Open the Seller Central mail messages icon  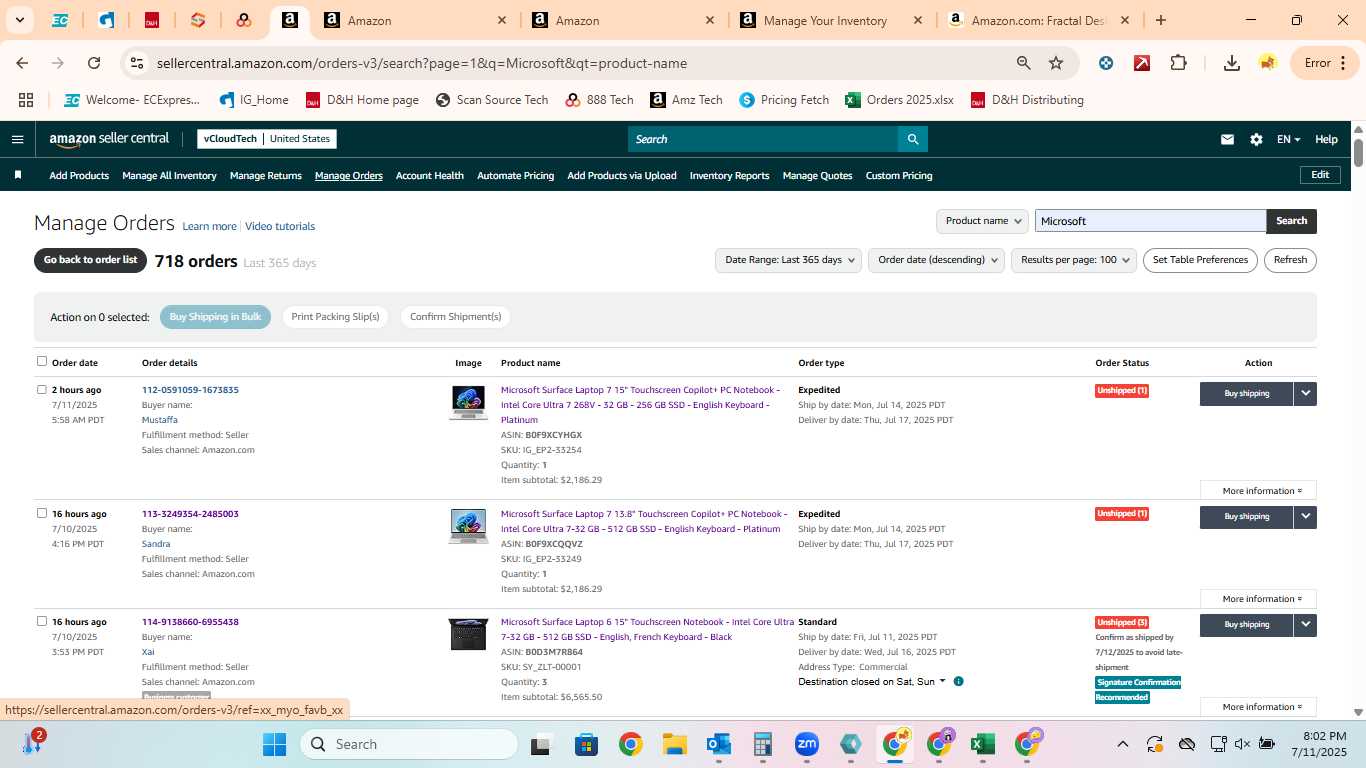click(x=1227, y=139)
